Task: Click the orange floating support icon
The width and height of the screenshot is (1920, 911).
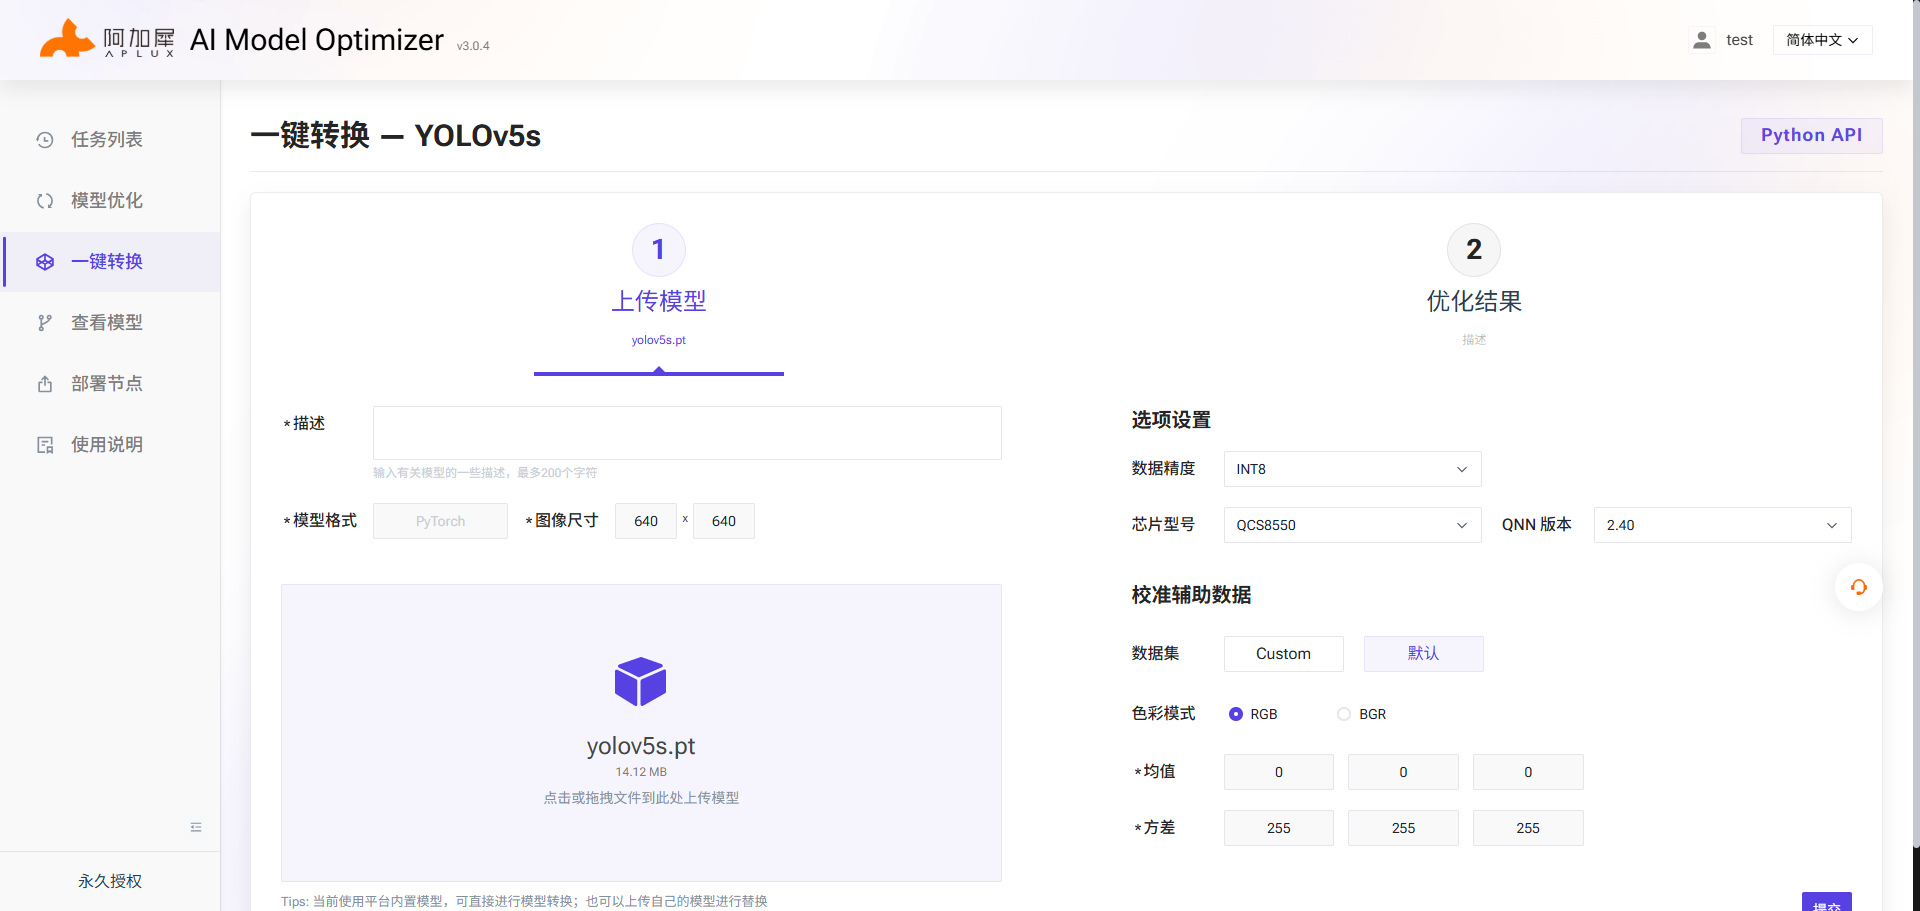Action: [1858, 587]
